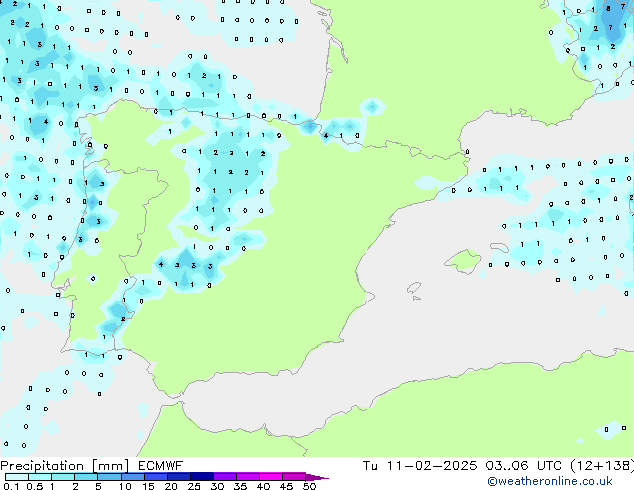The height and width of the screenshot is (490, 634).
Task: Click the Menorca island outline
Action: pyautogui.click(x=499, y=247)
